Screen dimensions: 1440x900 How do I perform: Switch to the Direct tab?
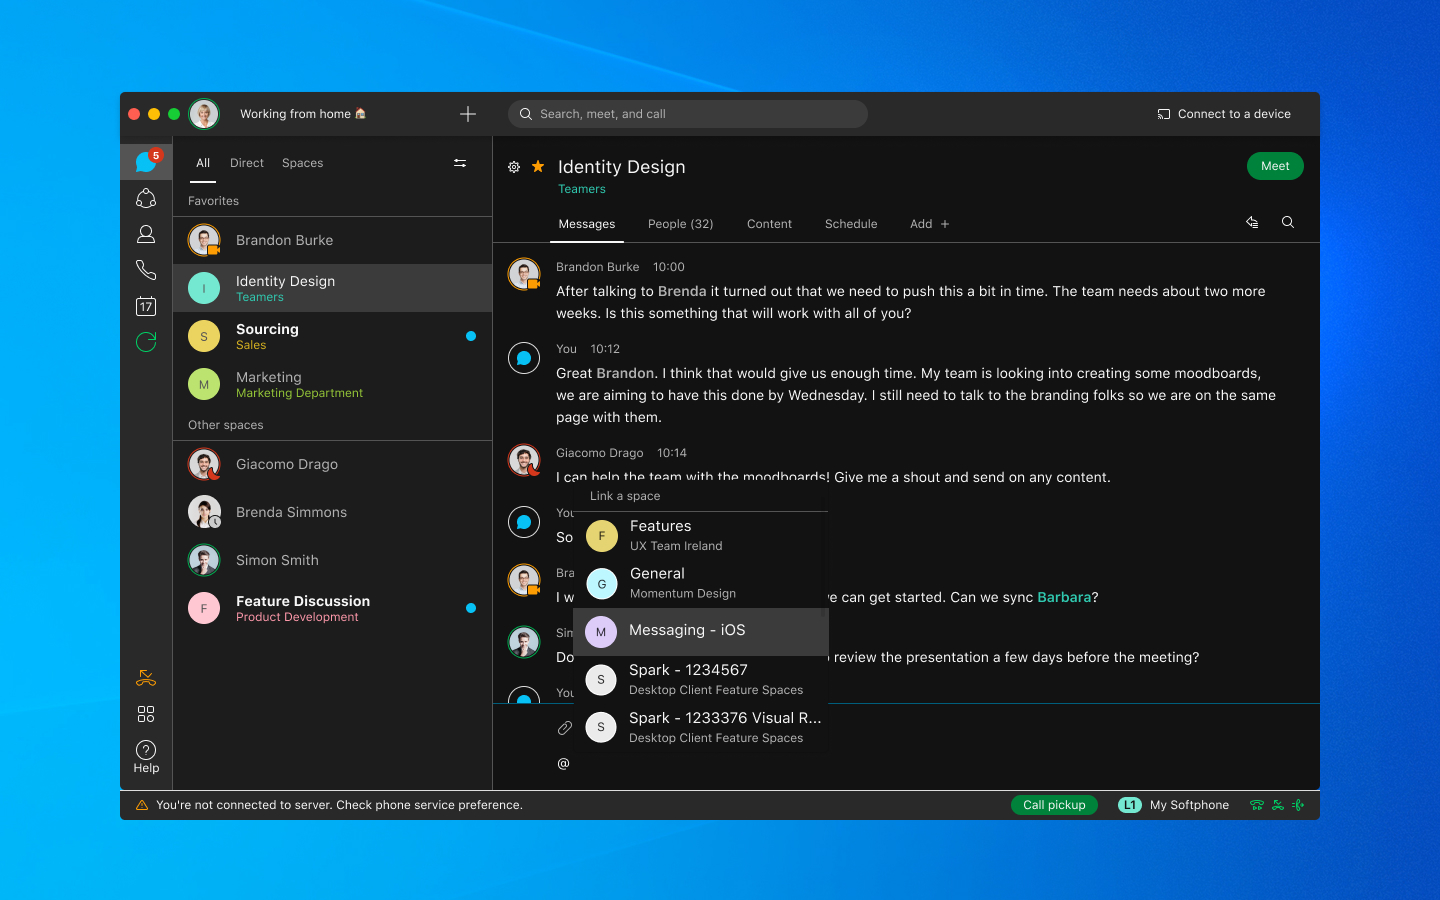(x=247, y=163)
